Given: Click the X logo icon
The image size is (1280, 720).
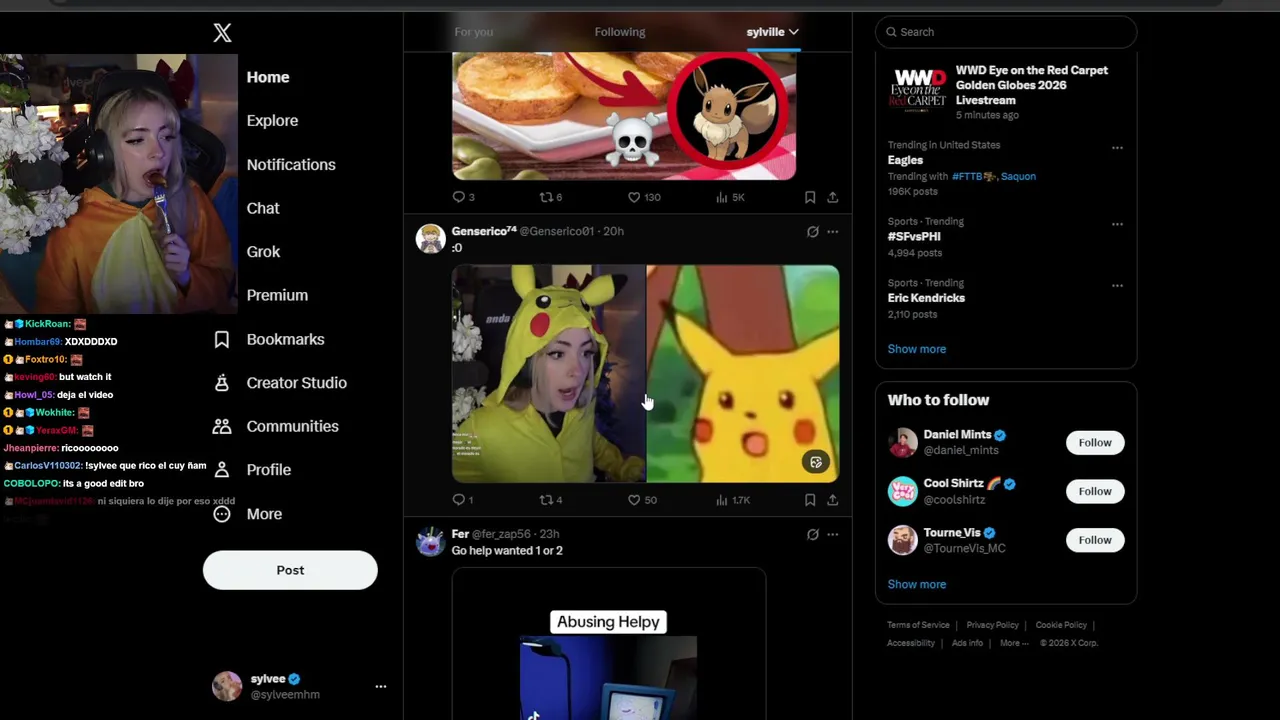Looking at the screenshot, I should click(x=222, y=33).
